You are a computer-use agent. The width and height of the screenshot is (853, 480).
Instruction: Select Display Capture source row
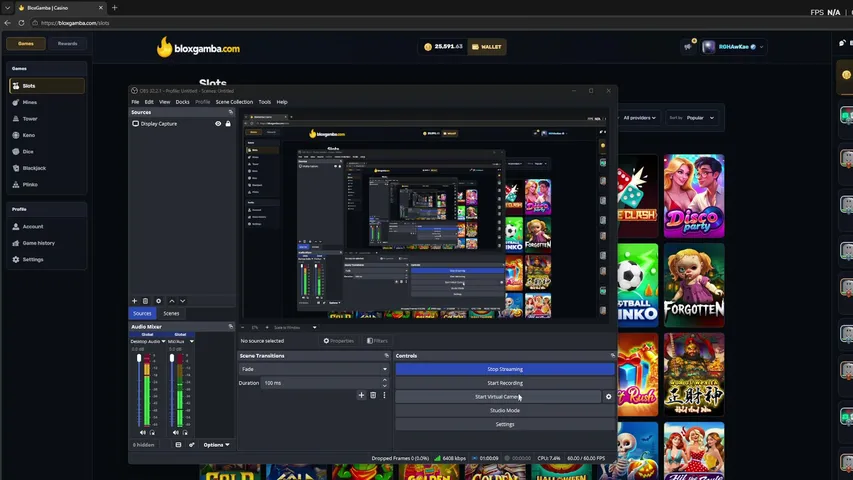click(x=182, y=124)
